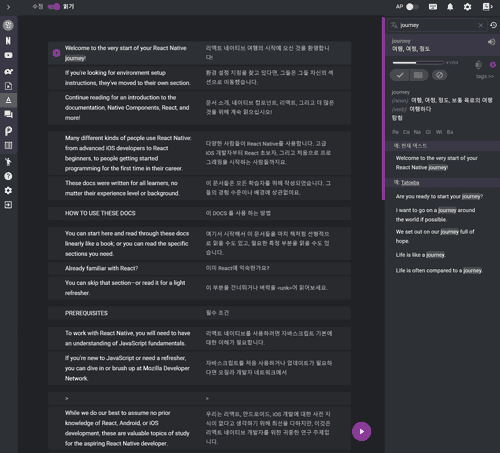Open the Ce dictionary link

[x=406, y=132]
